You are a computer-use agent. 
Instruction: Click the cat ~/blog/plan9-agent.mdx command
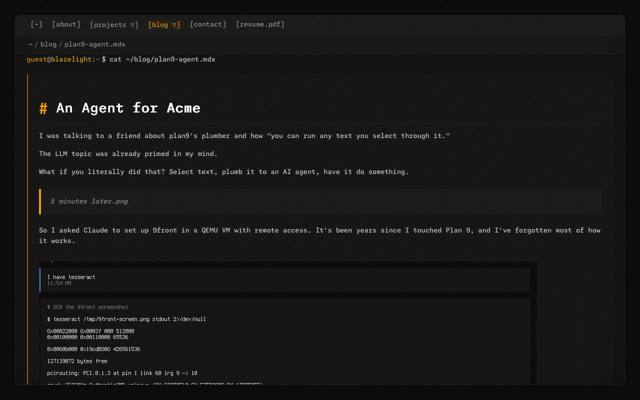pos(162,60)
